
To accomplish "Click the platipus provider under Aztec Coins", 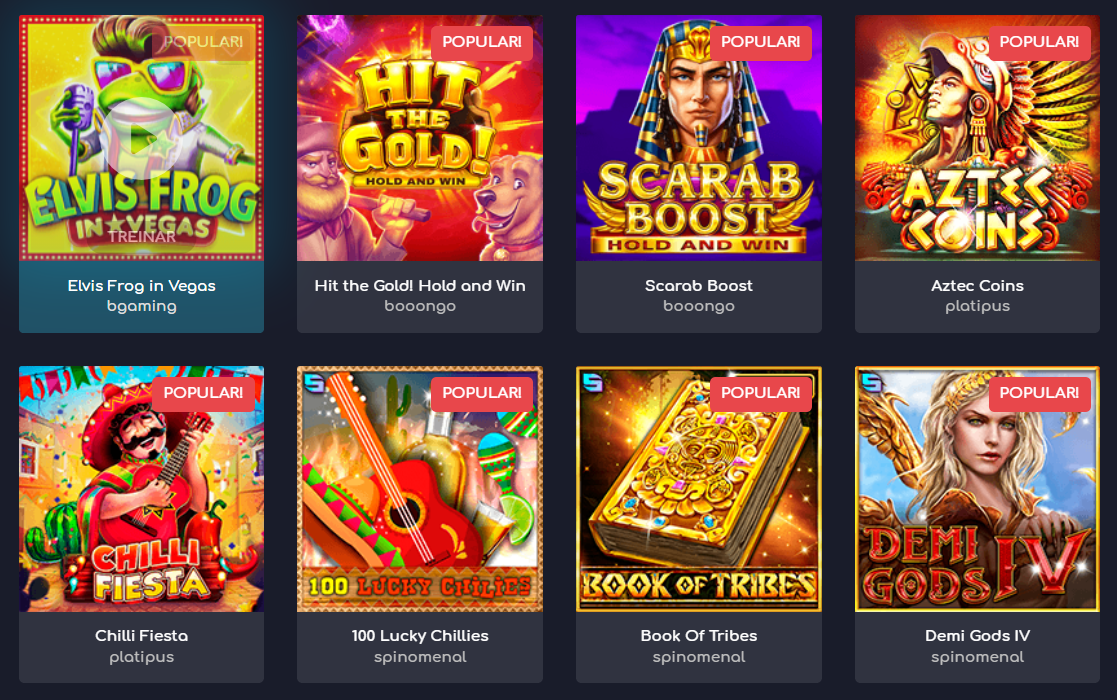I will click(x=977, y=306).
